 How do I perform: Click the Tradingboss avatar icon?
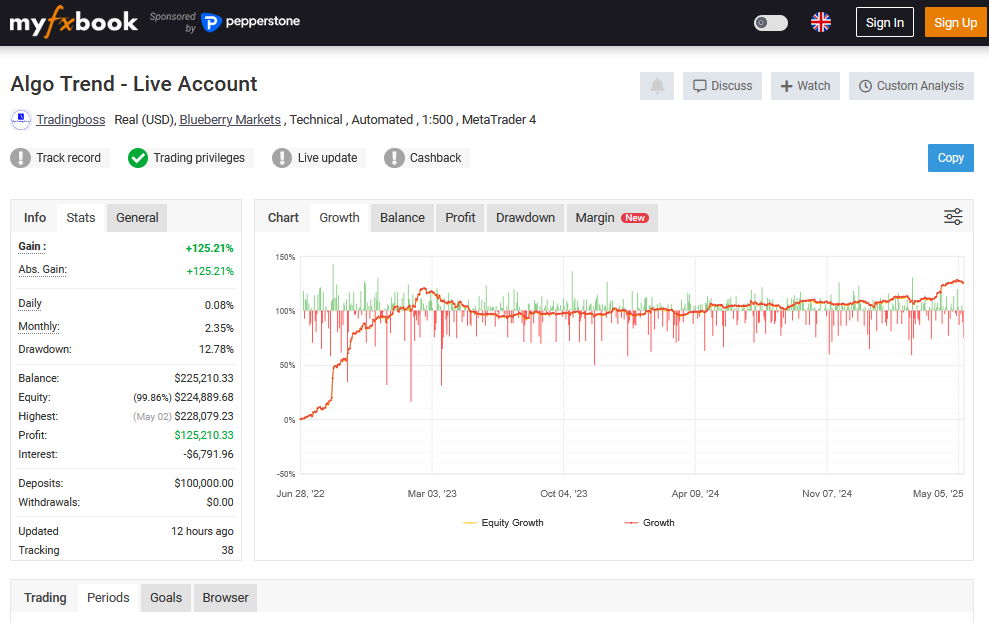click(21, 119)
